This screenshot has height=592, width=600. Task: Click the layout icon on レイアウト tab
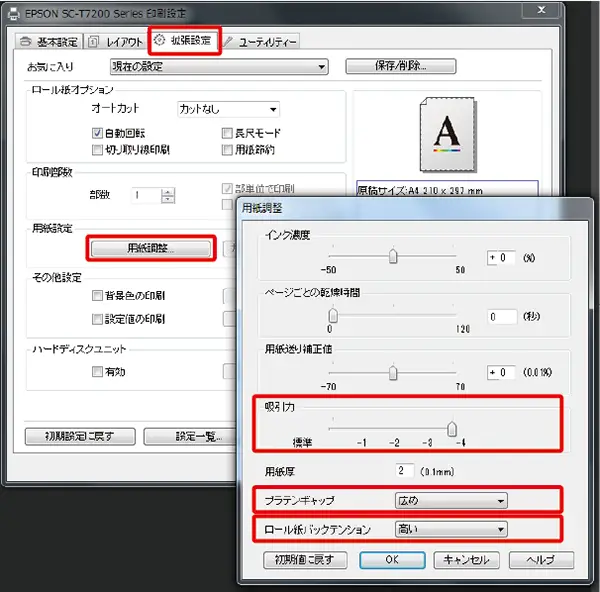(93, 41)
